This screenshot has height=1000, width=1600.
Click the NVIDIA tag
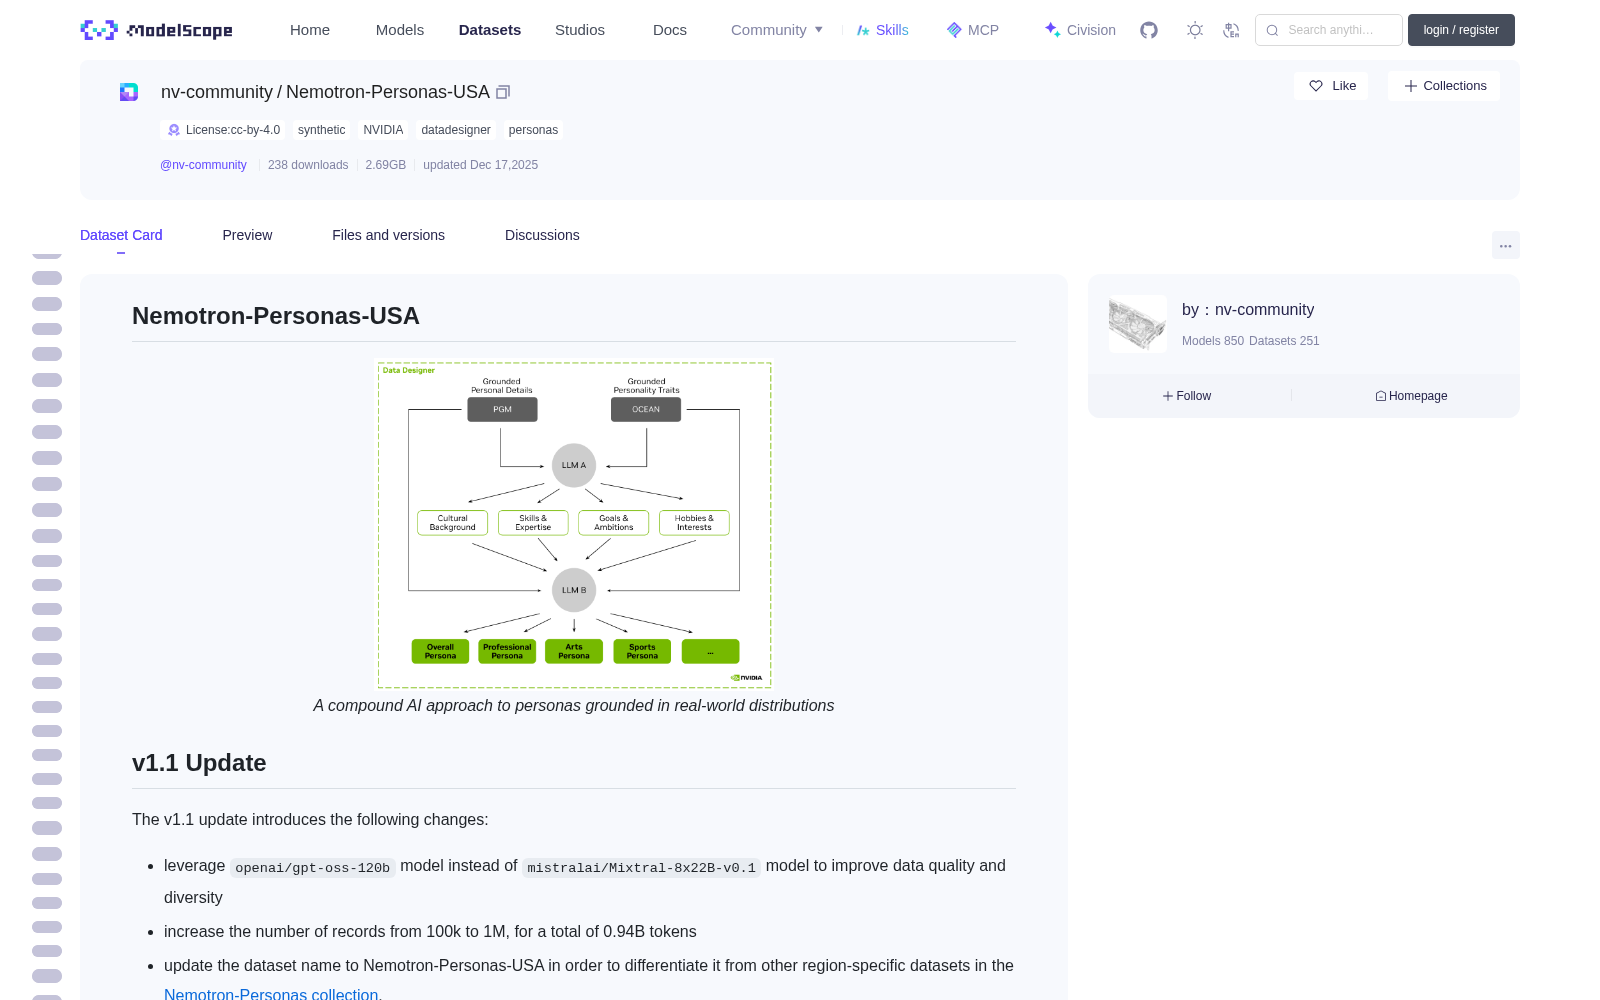point(383,130)
